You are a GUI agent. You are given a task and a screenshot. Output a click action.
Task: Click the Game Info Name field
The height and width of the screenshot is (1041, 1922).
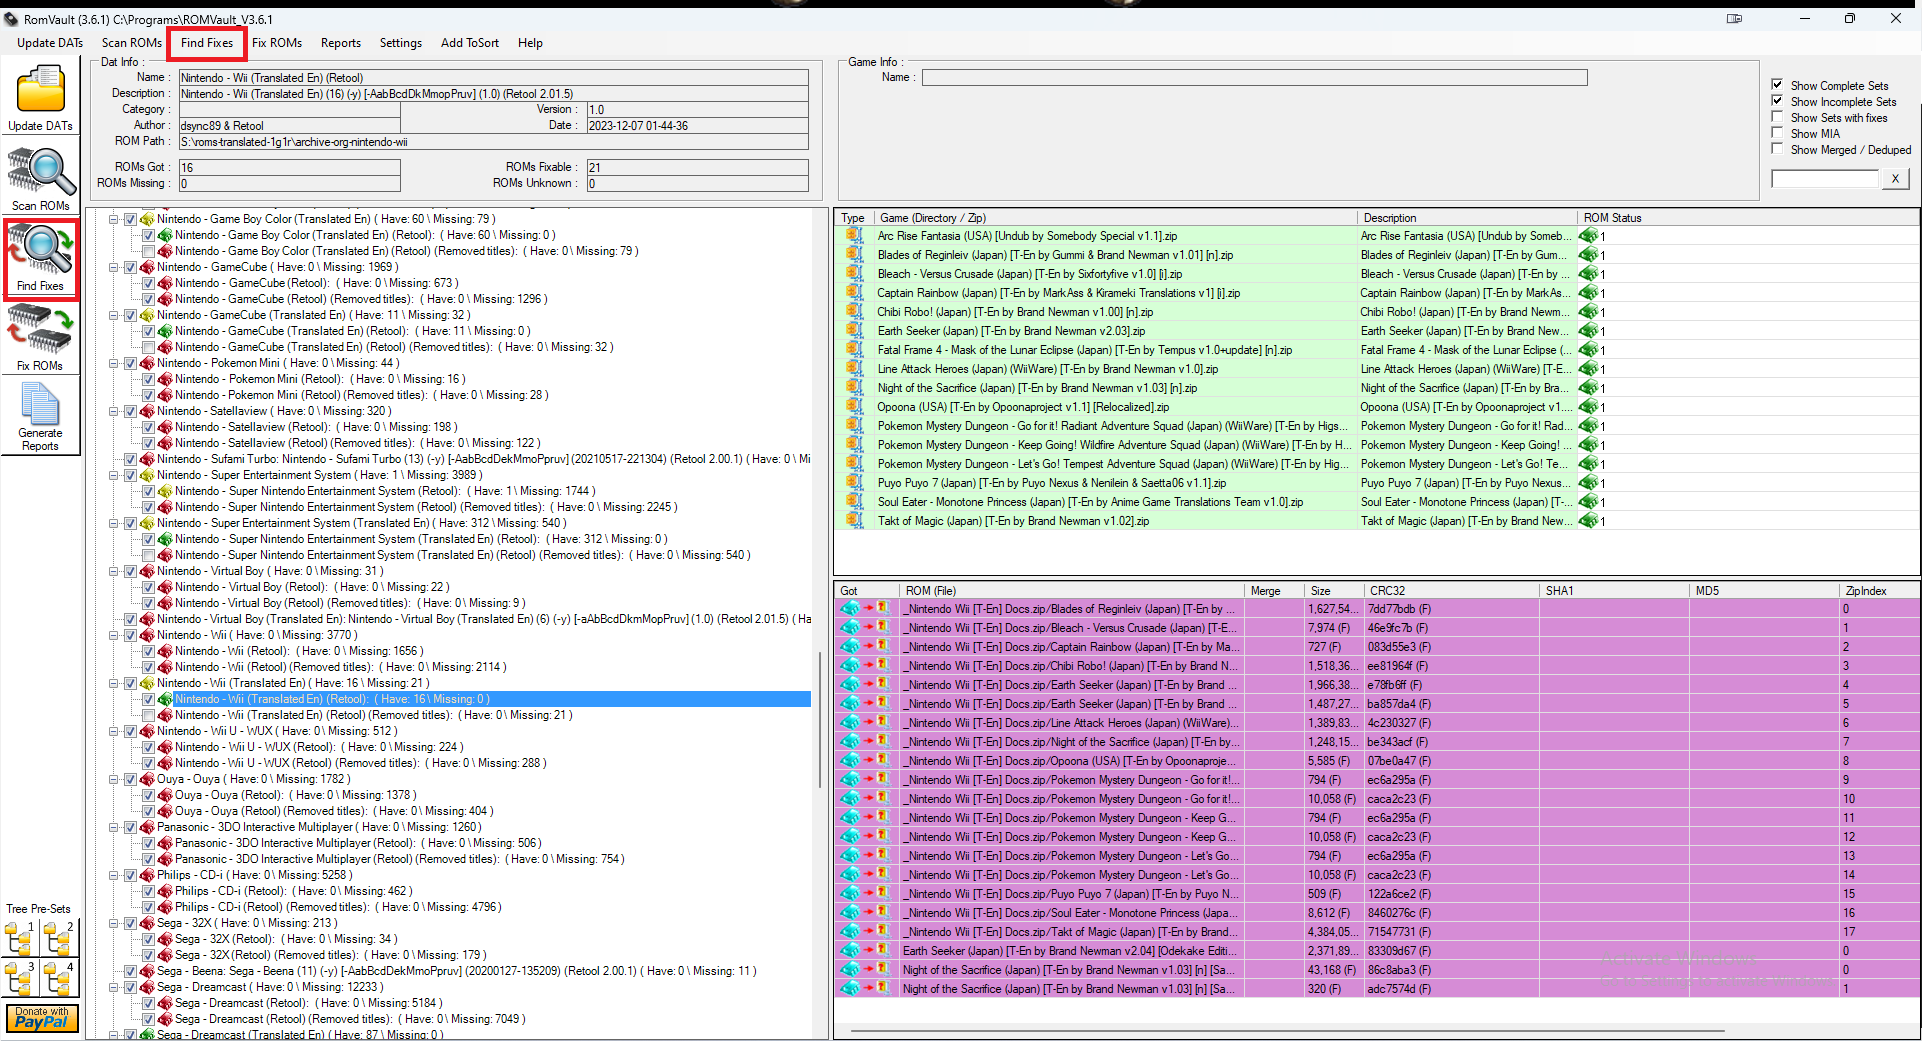pyautogui.click(x=1254, y=77)
